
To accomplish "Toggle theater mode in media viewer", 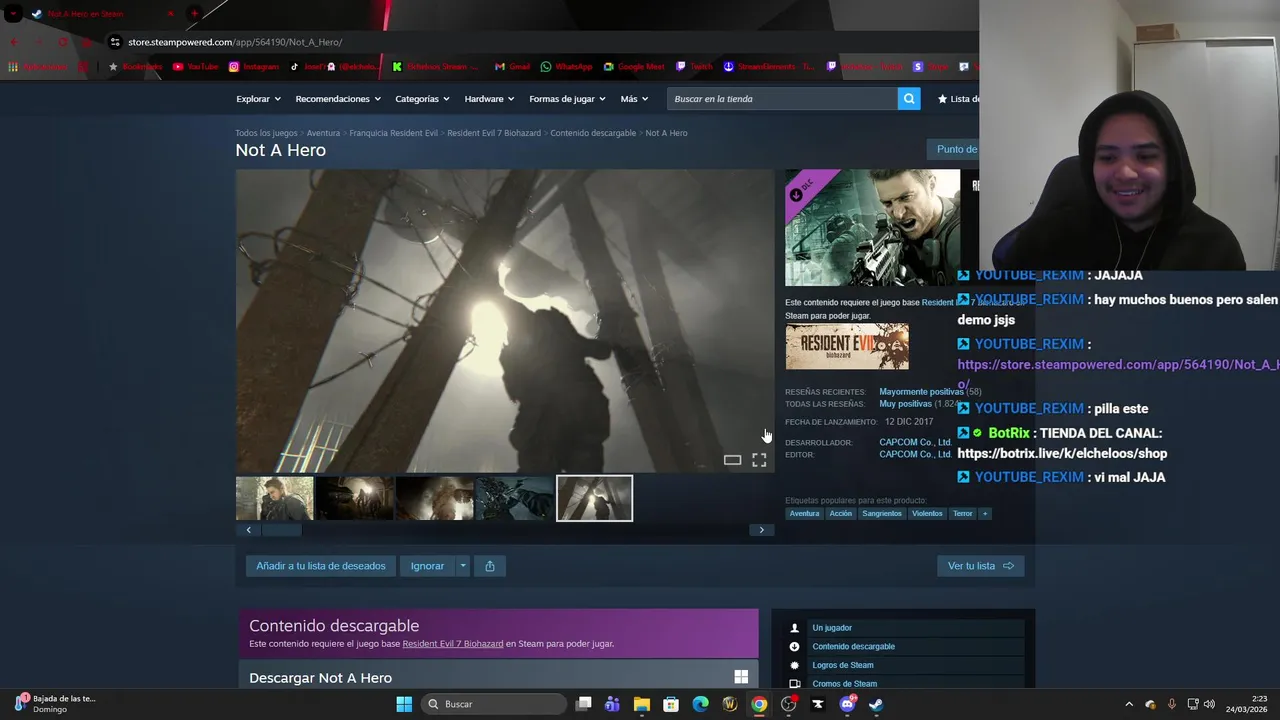I will click(732, 460).
